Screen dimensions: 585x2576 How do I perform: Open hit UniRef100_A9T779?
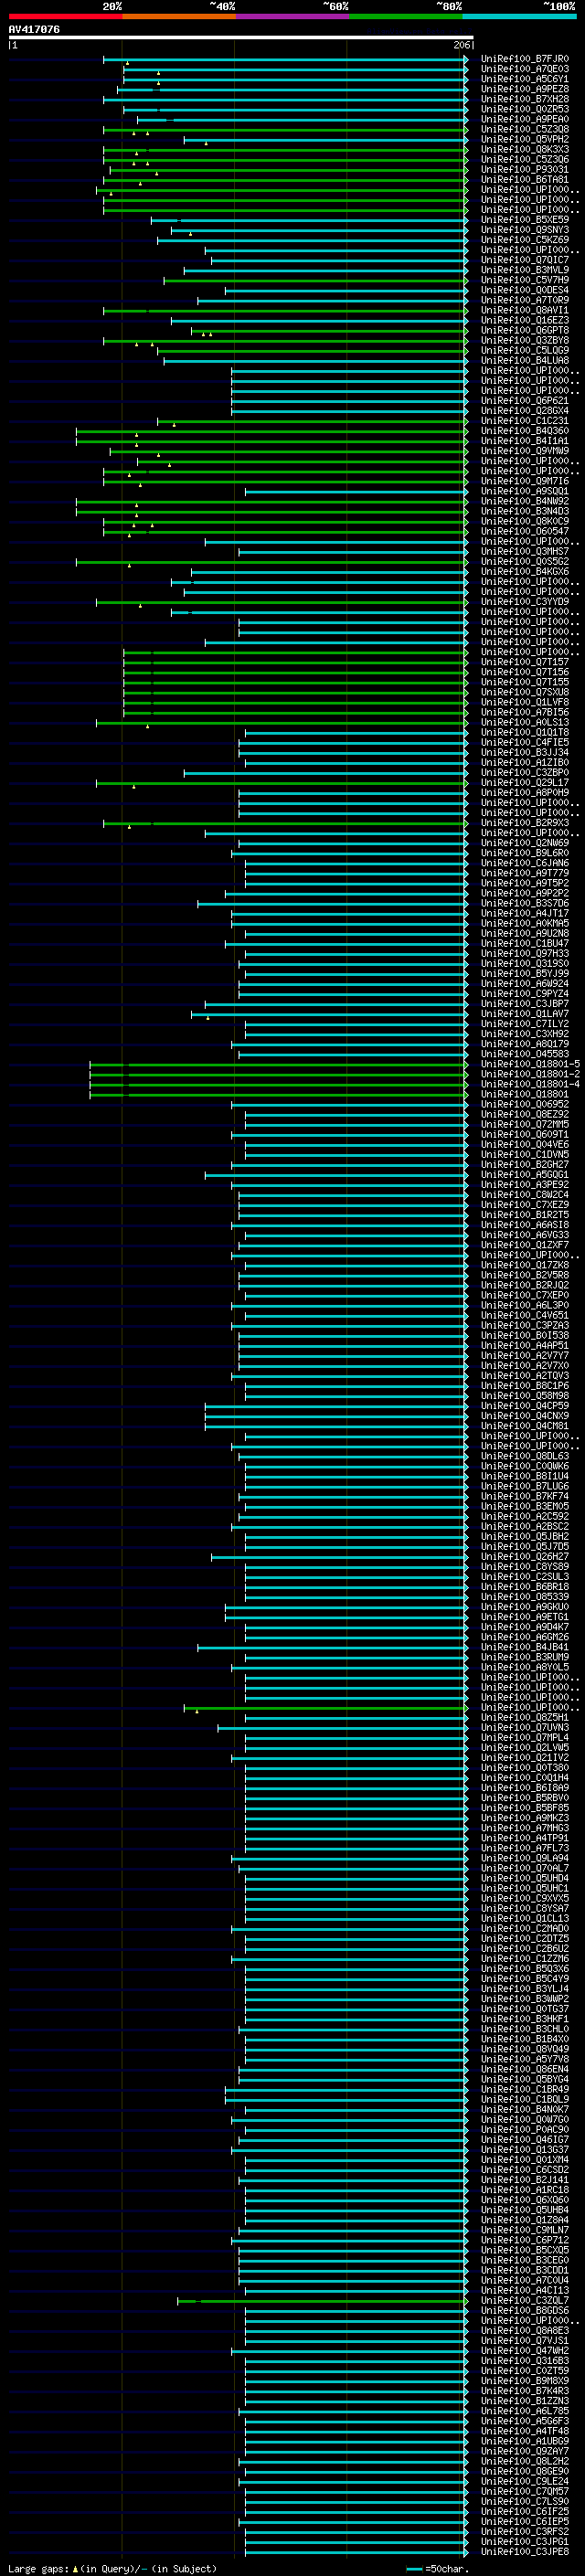(525, 873)
